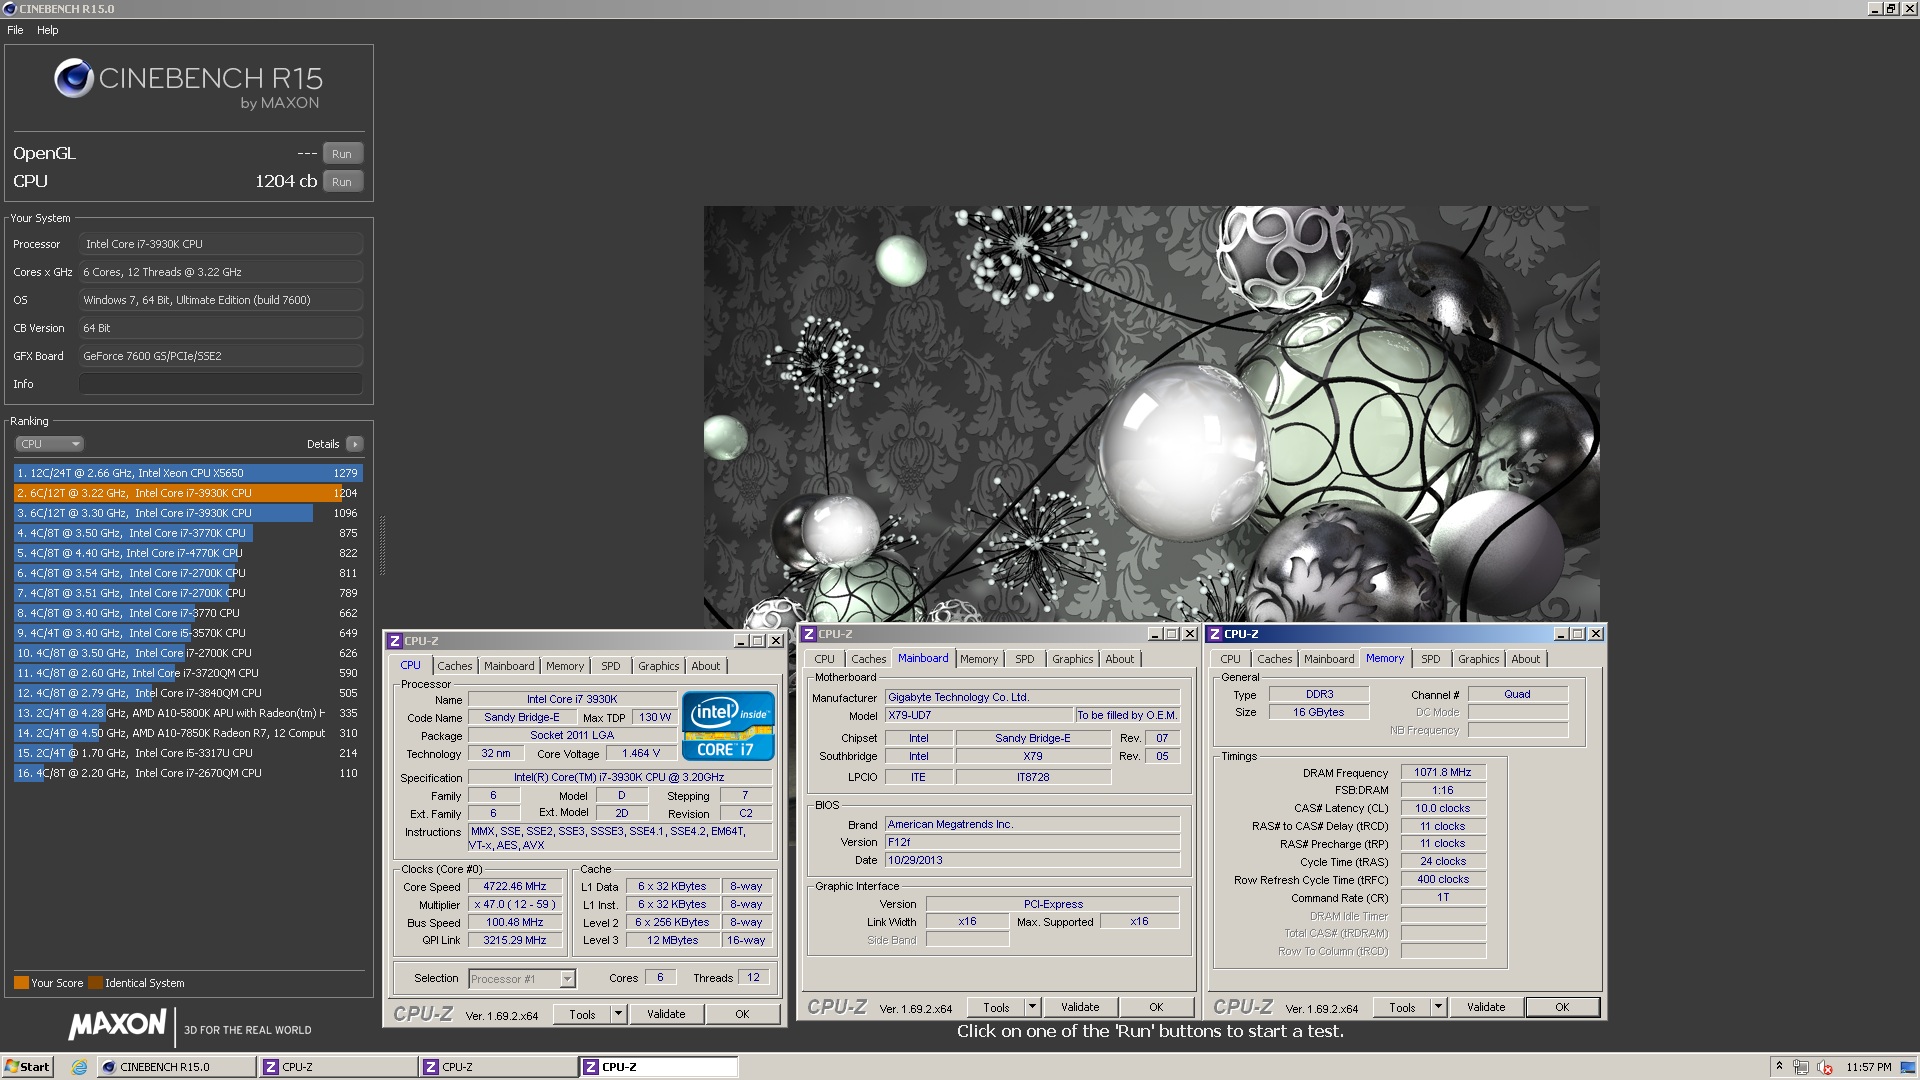Click the X79-UD7 model field
This screenshot has height=1080, width=1920.
979,716
